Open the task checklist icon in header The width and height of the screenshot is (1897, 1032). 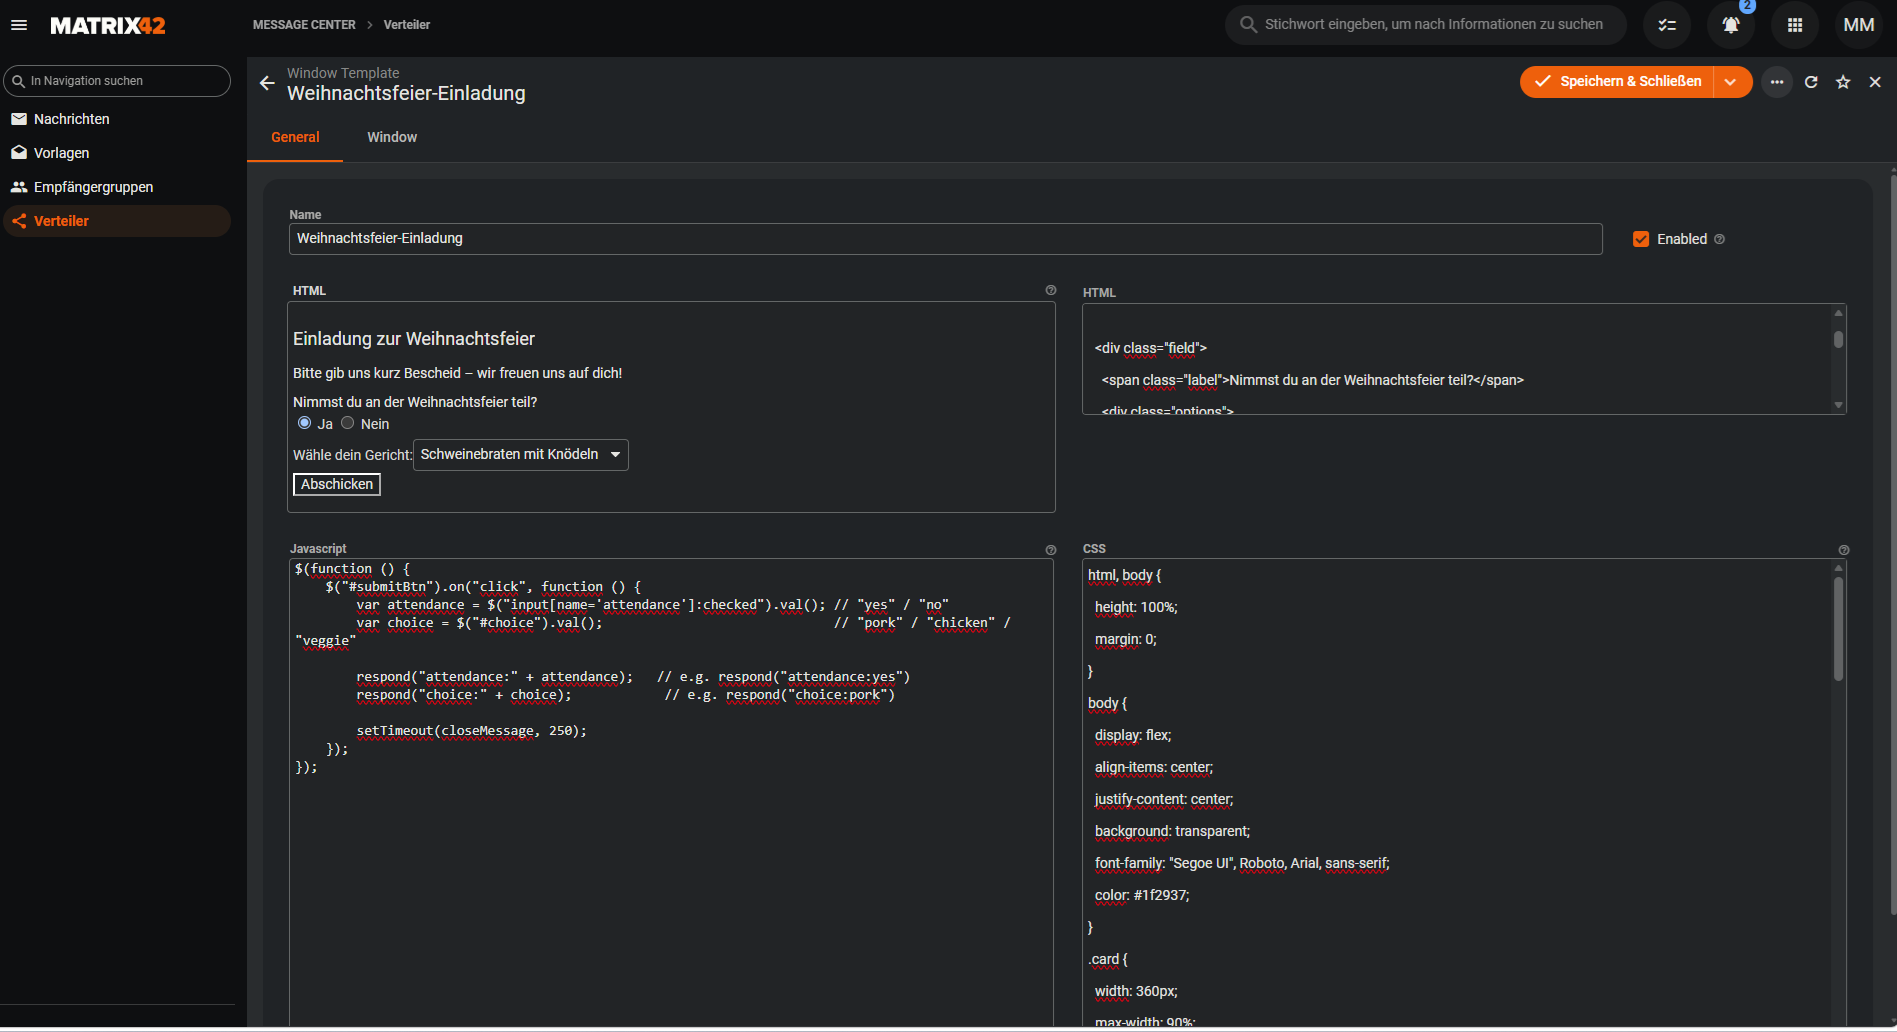[1667, 25]
